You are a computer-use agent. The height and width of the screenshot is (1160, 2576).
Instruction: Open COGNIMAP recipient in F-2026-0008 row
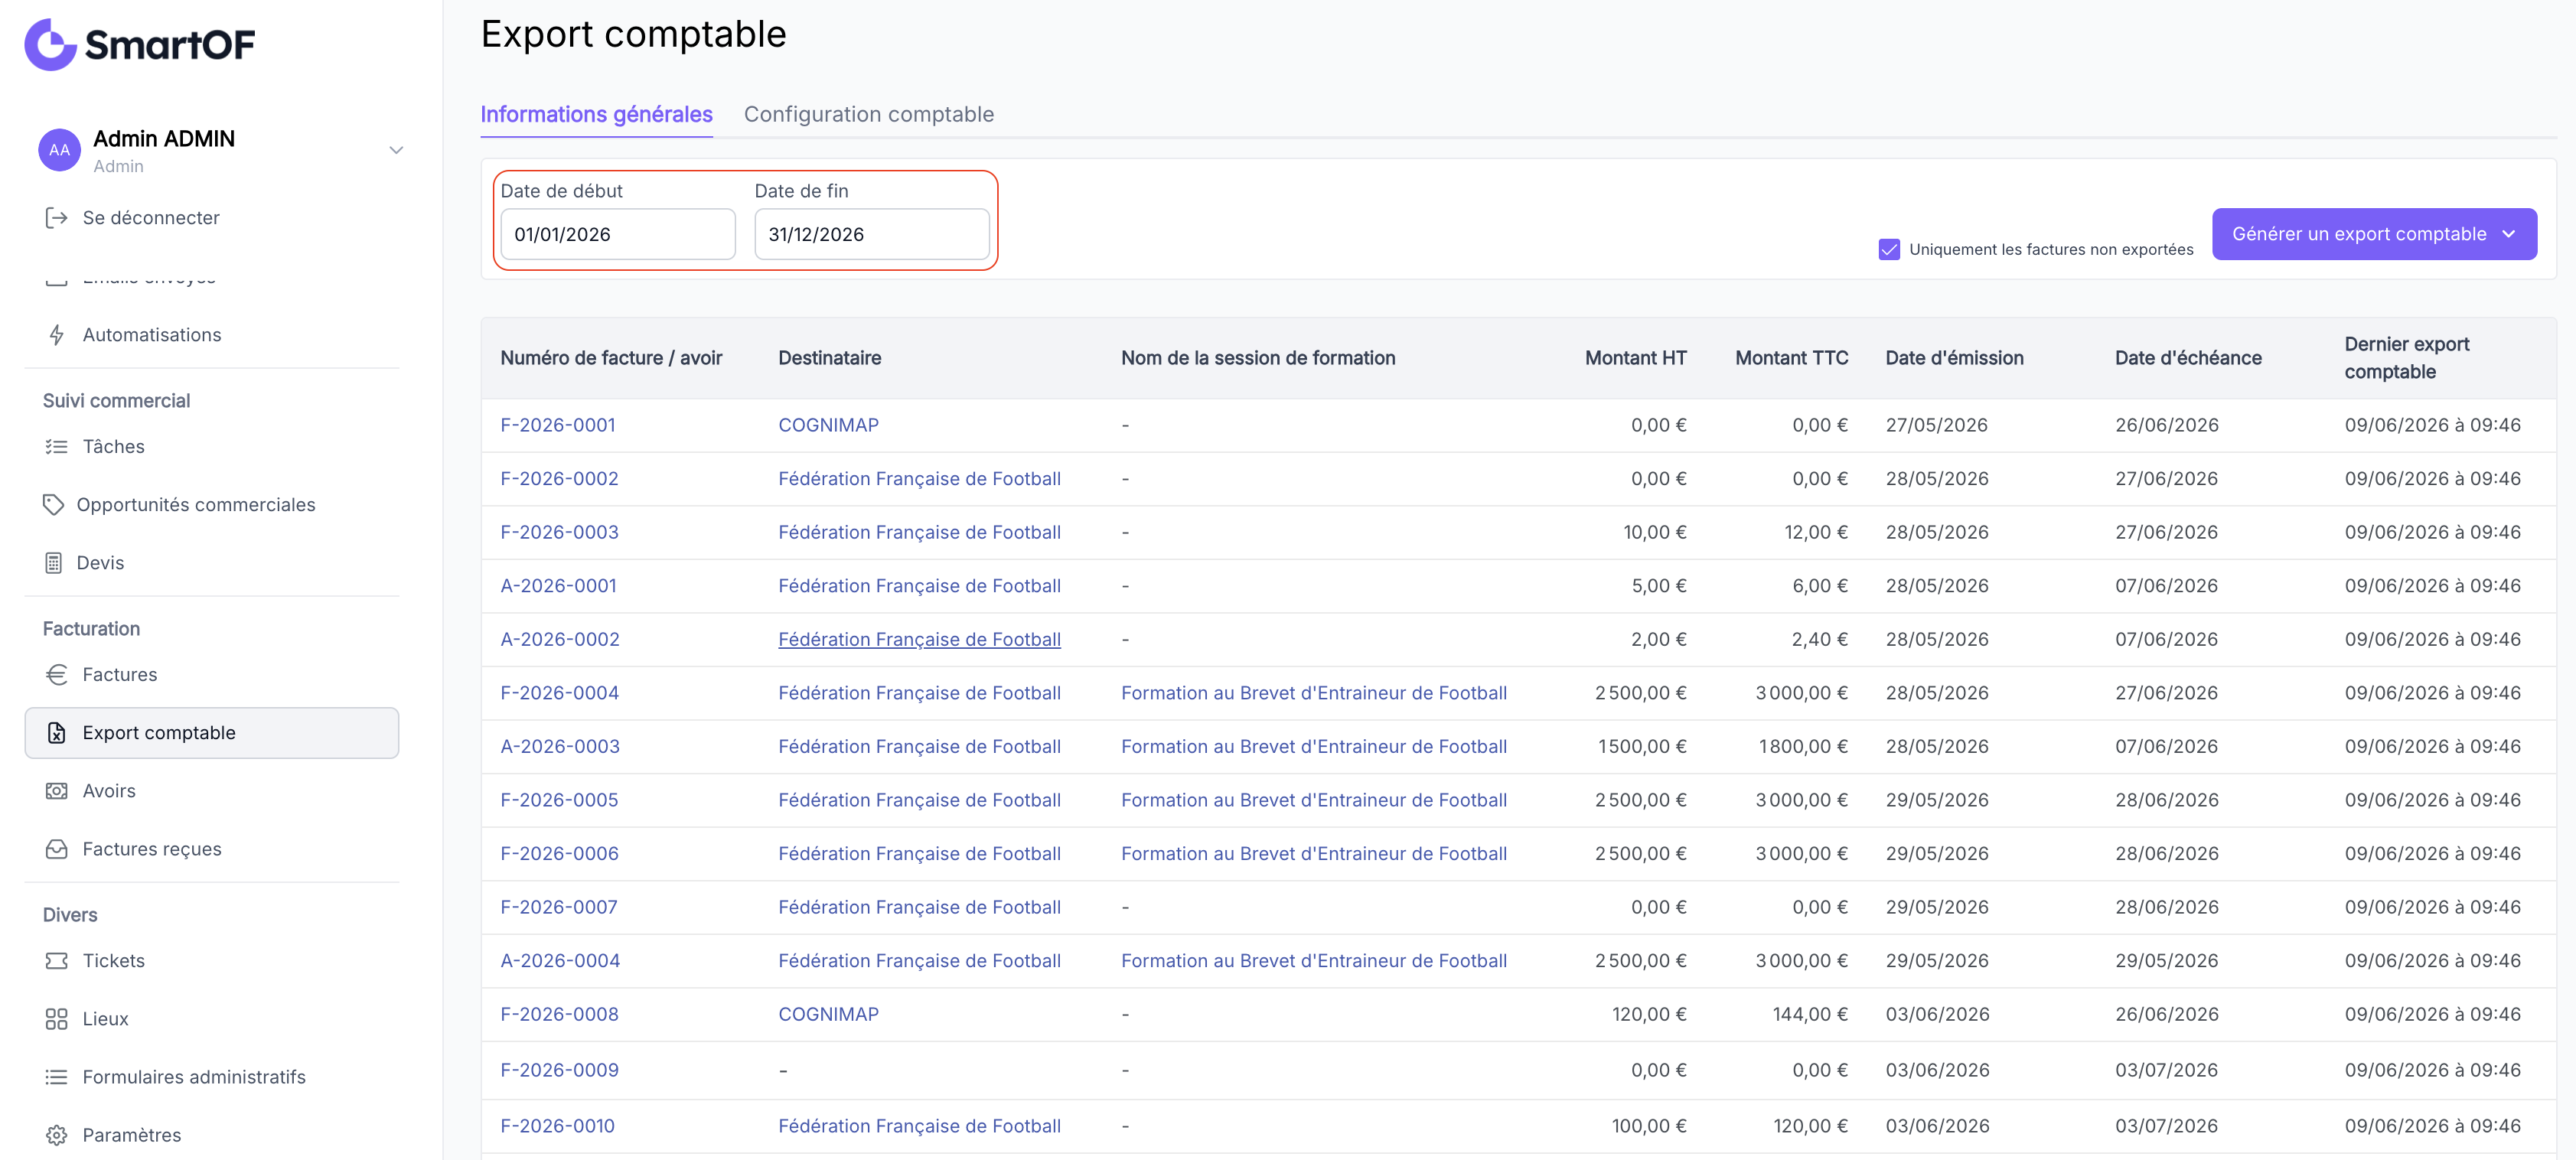click(x=828, y=1014)
